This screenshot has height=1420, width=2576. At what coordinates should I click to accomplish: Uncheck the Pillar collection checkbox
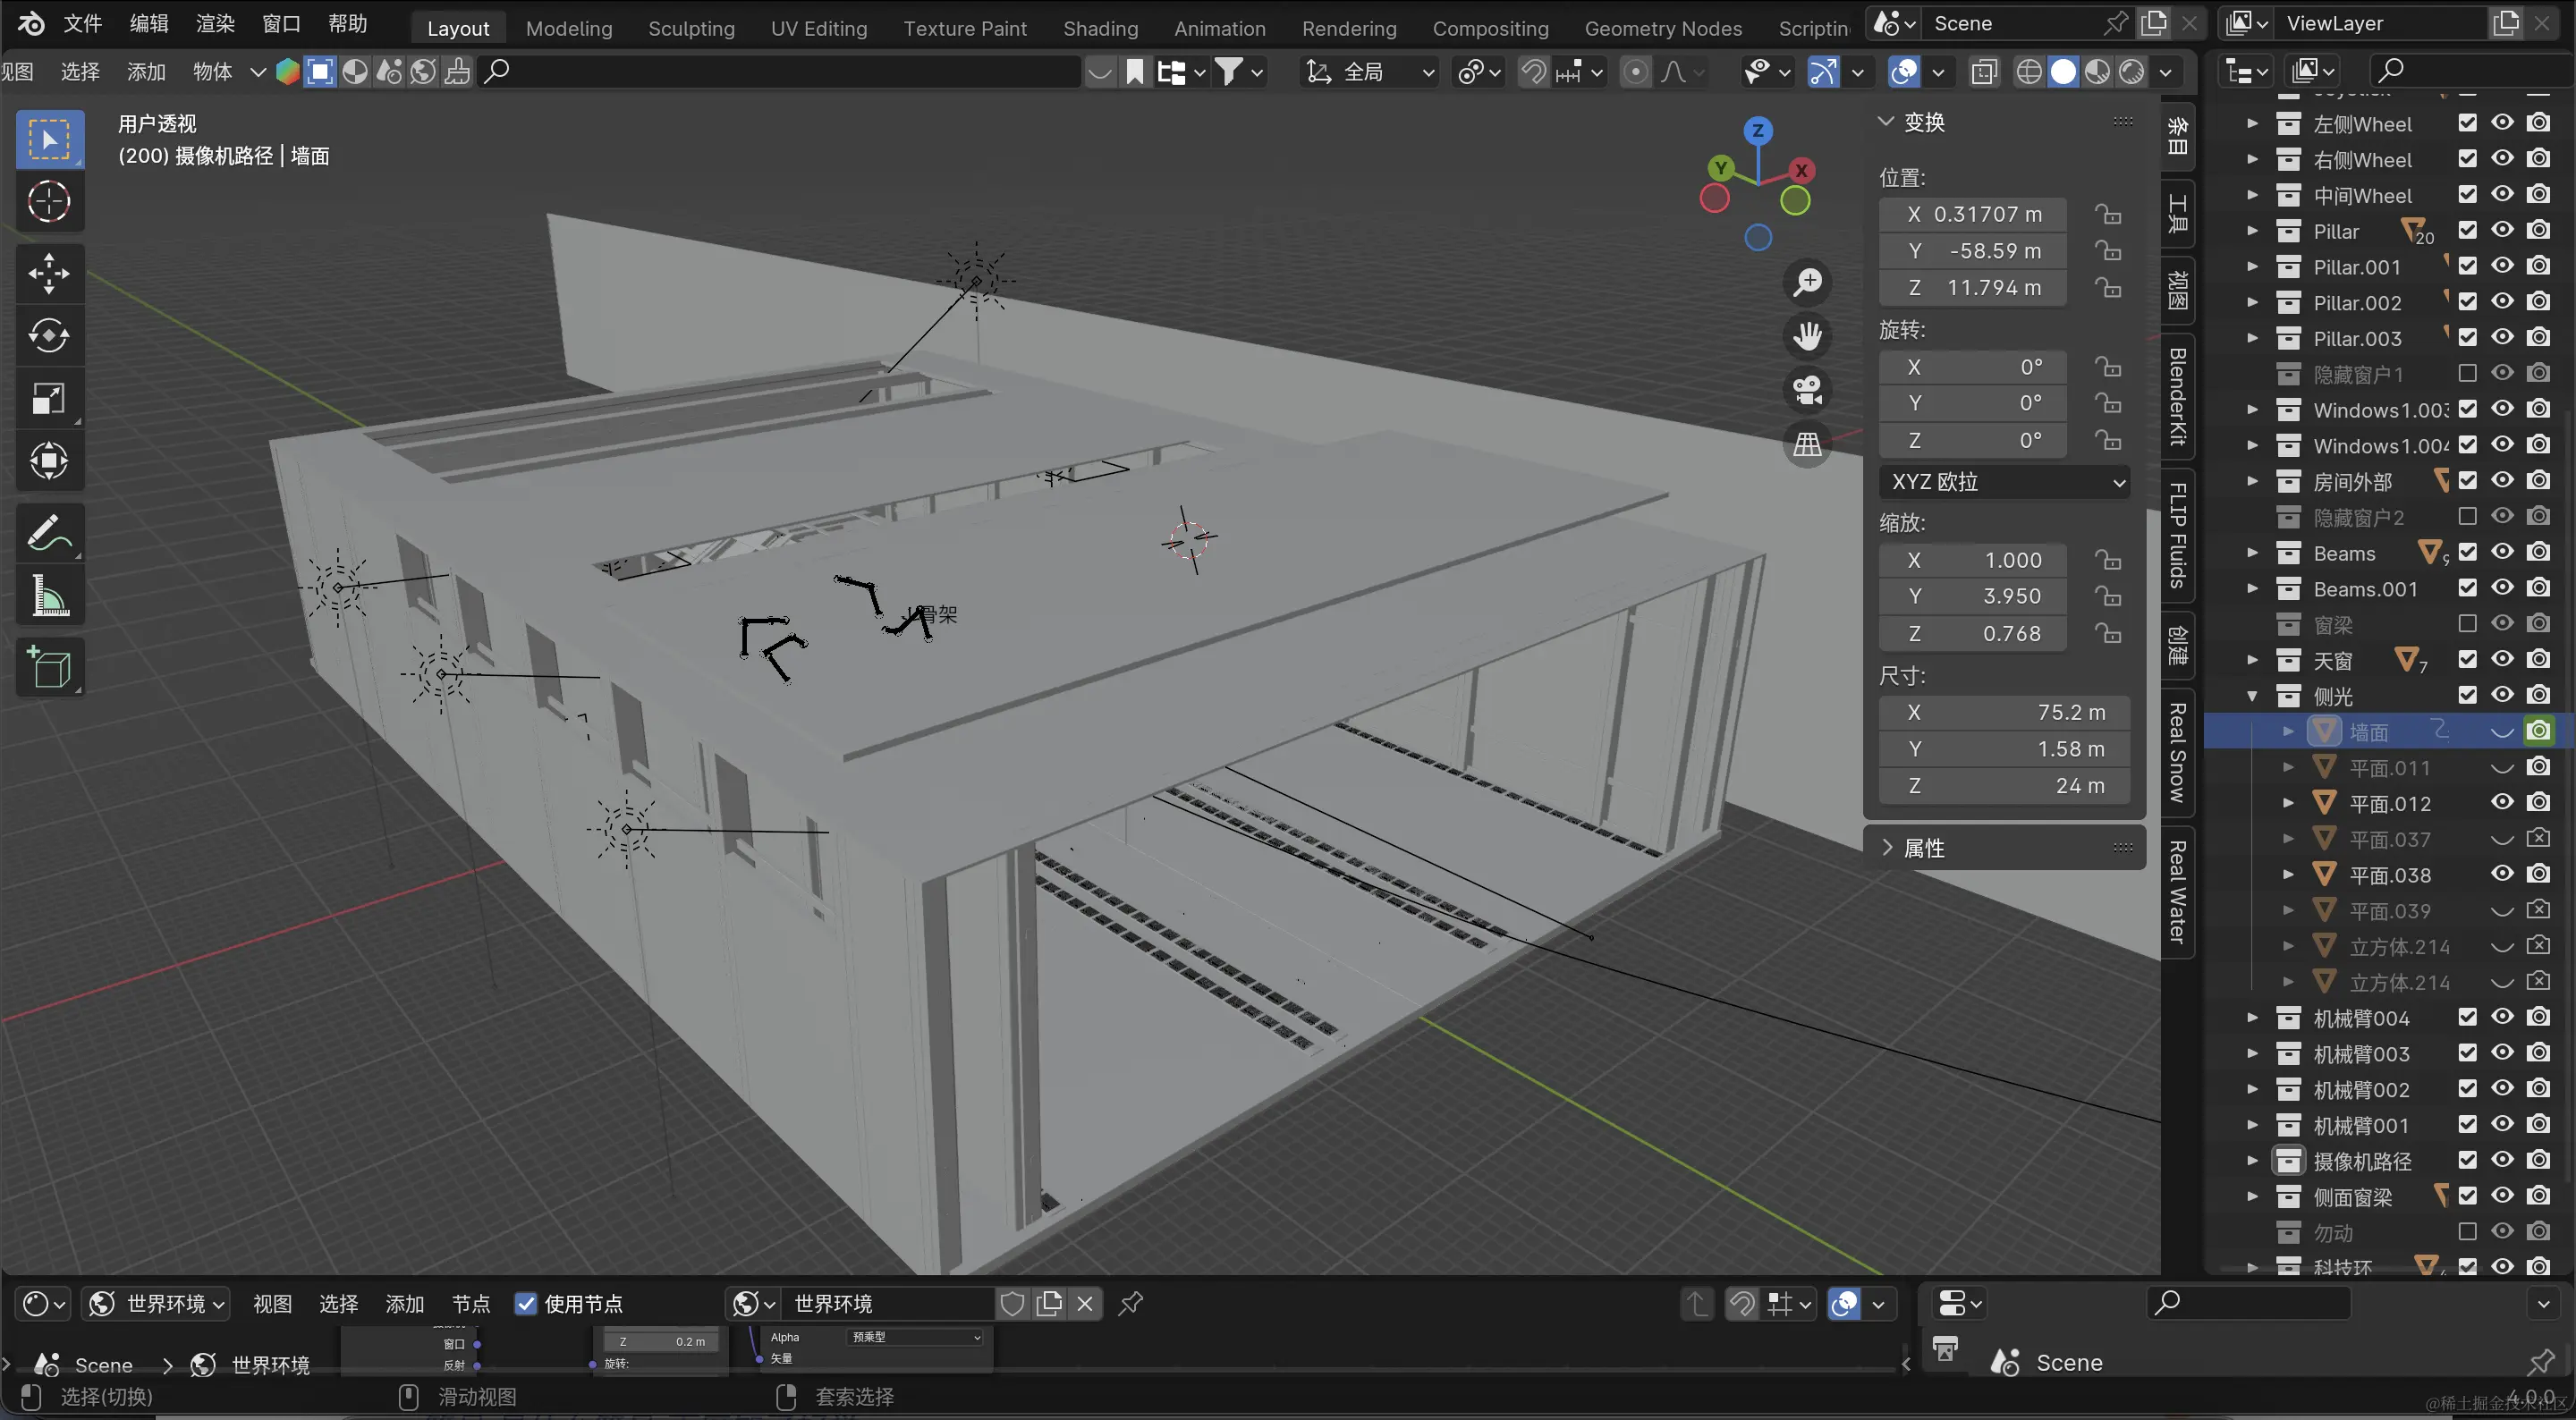[x=2467, y=231]
